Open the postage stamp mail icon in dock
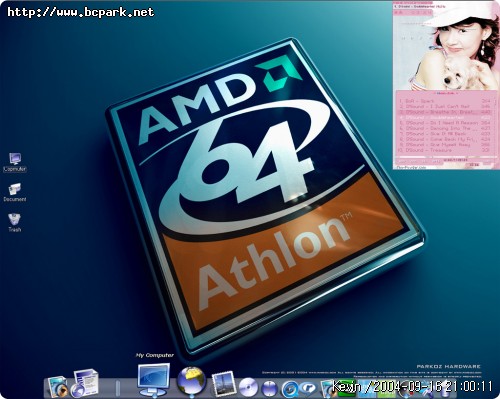 tap(224, 384)
